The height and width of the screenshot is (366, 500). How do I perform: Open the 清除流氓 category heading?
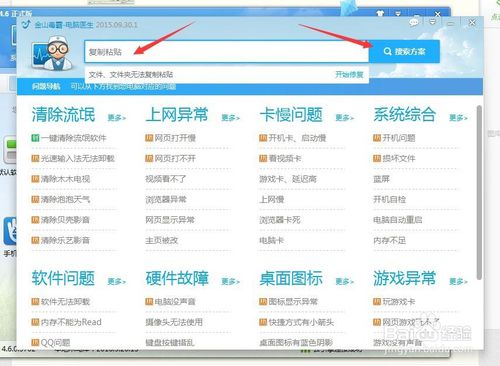[x=63, y=115]
